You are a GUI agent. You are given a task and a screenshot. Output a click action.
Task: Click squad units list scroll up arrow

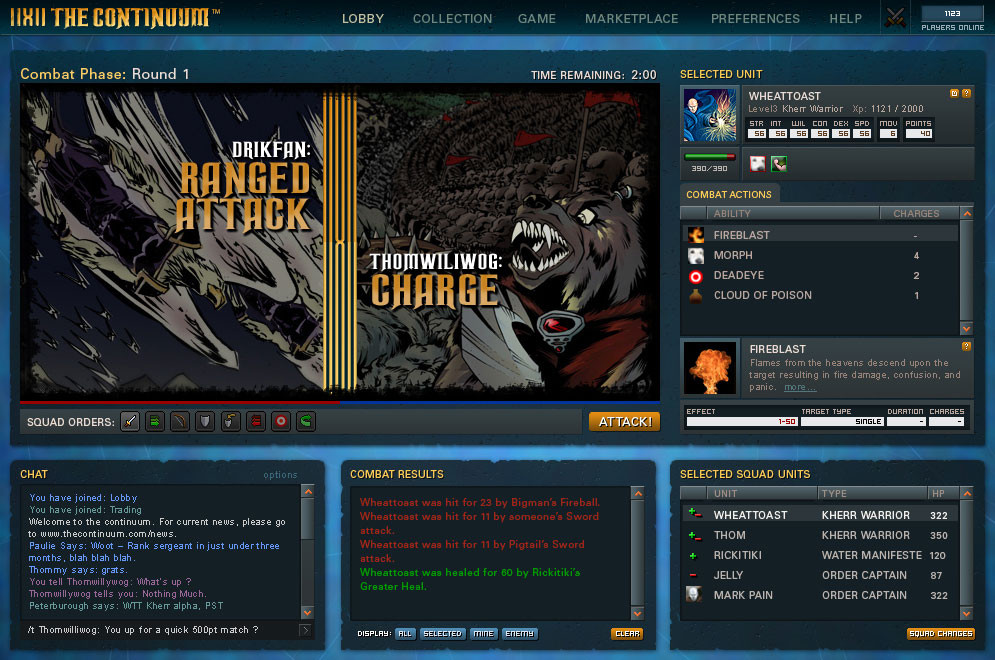tap(966, 493)
